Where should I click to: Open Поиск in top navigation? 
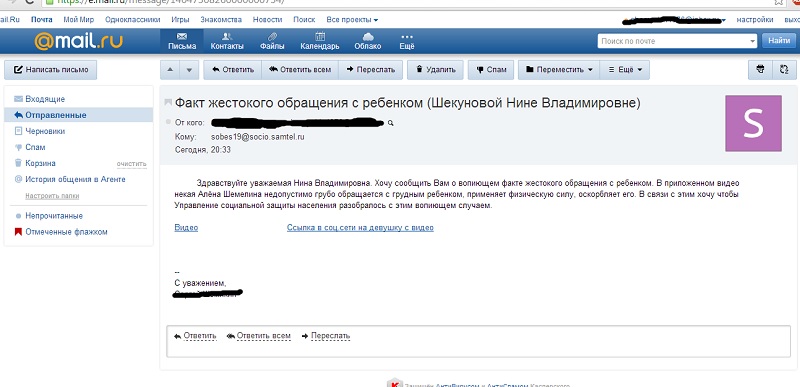304,20
